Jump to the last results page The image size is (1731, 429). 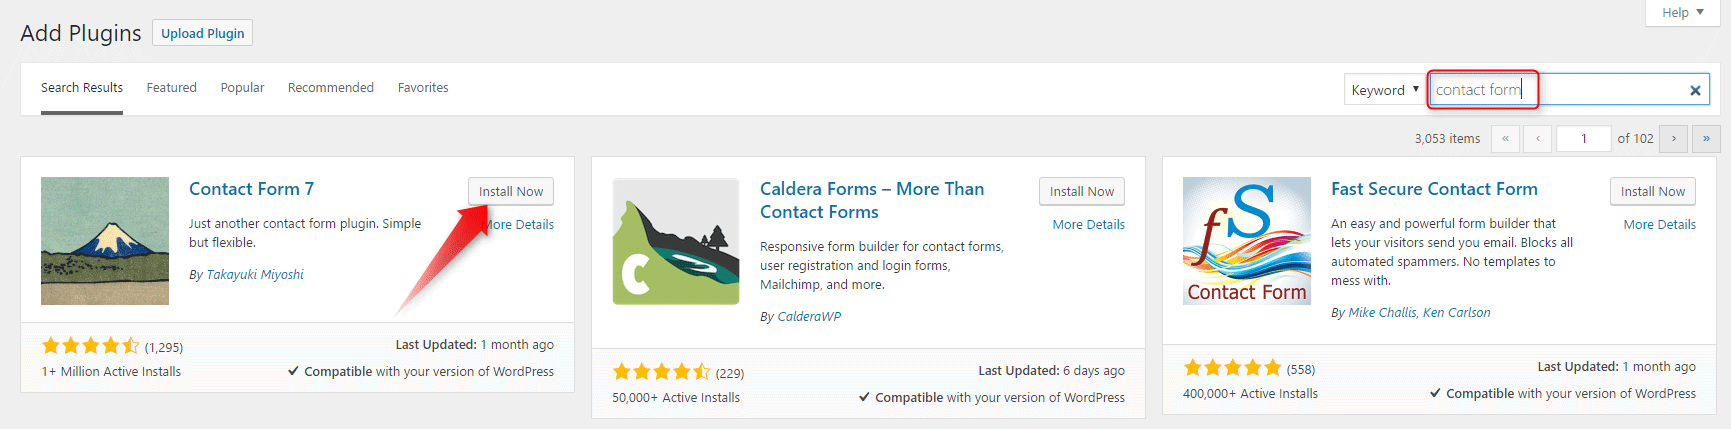pos(1706,139)
